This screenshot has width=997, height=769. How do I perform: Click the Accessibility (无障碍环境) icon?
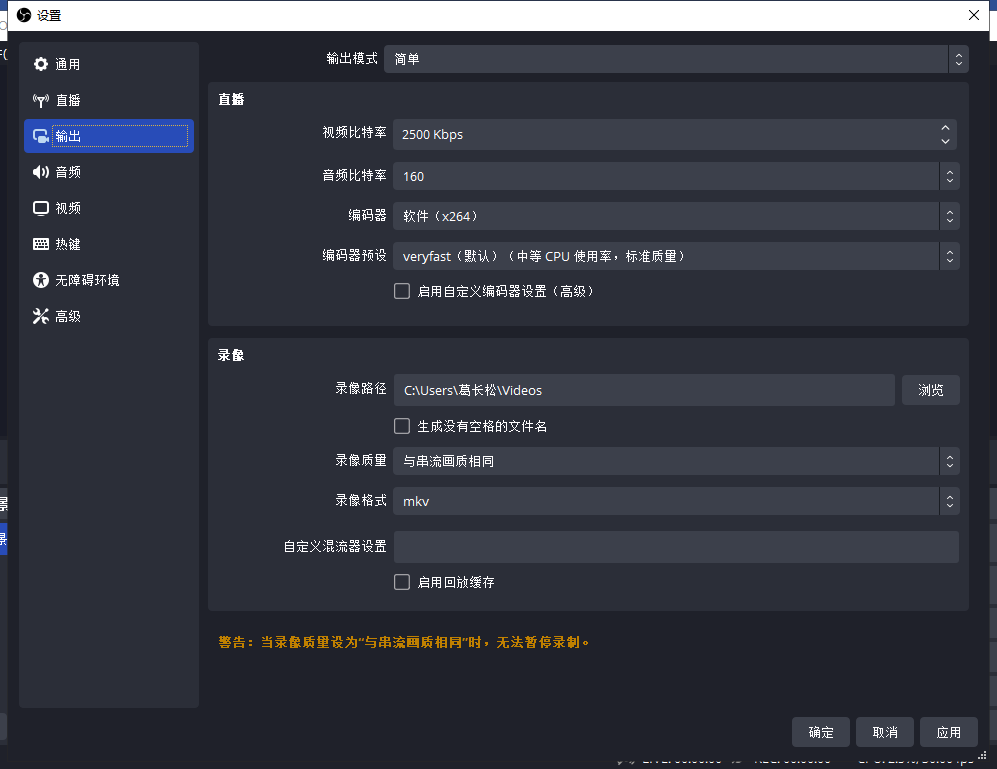click(41, 280)
